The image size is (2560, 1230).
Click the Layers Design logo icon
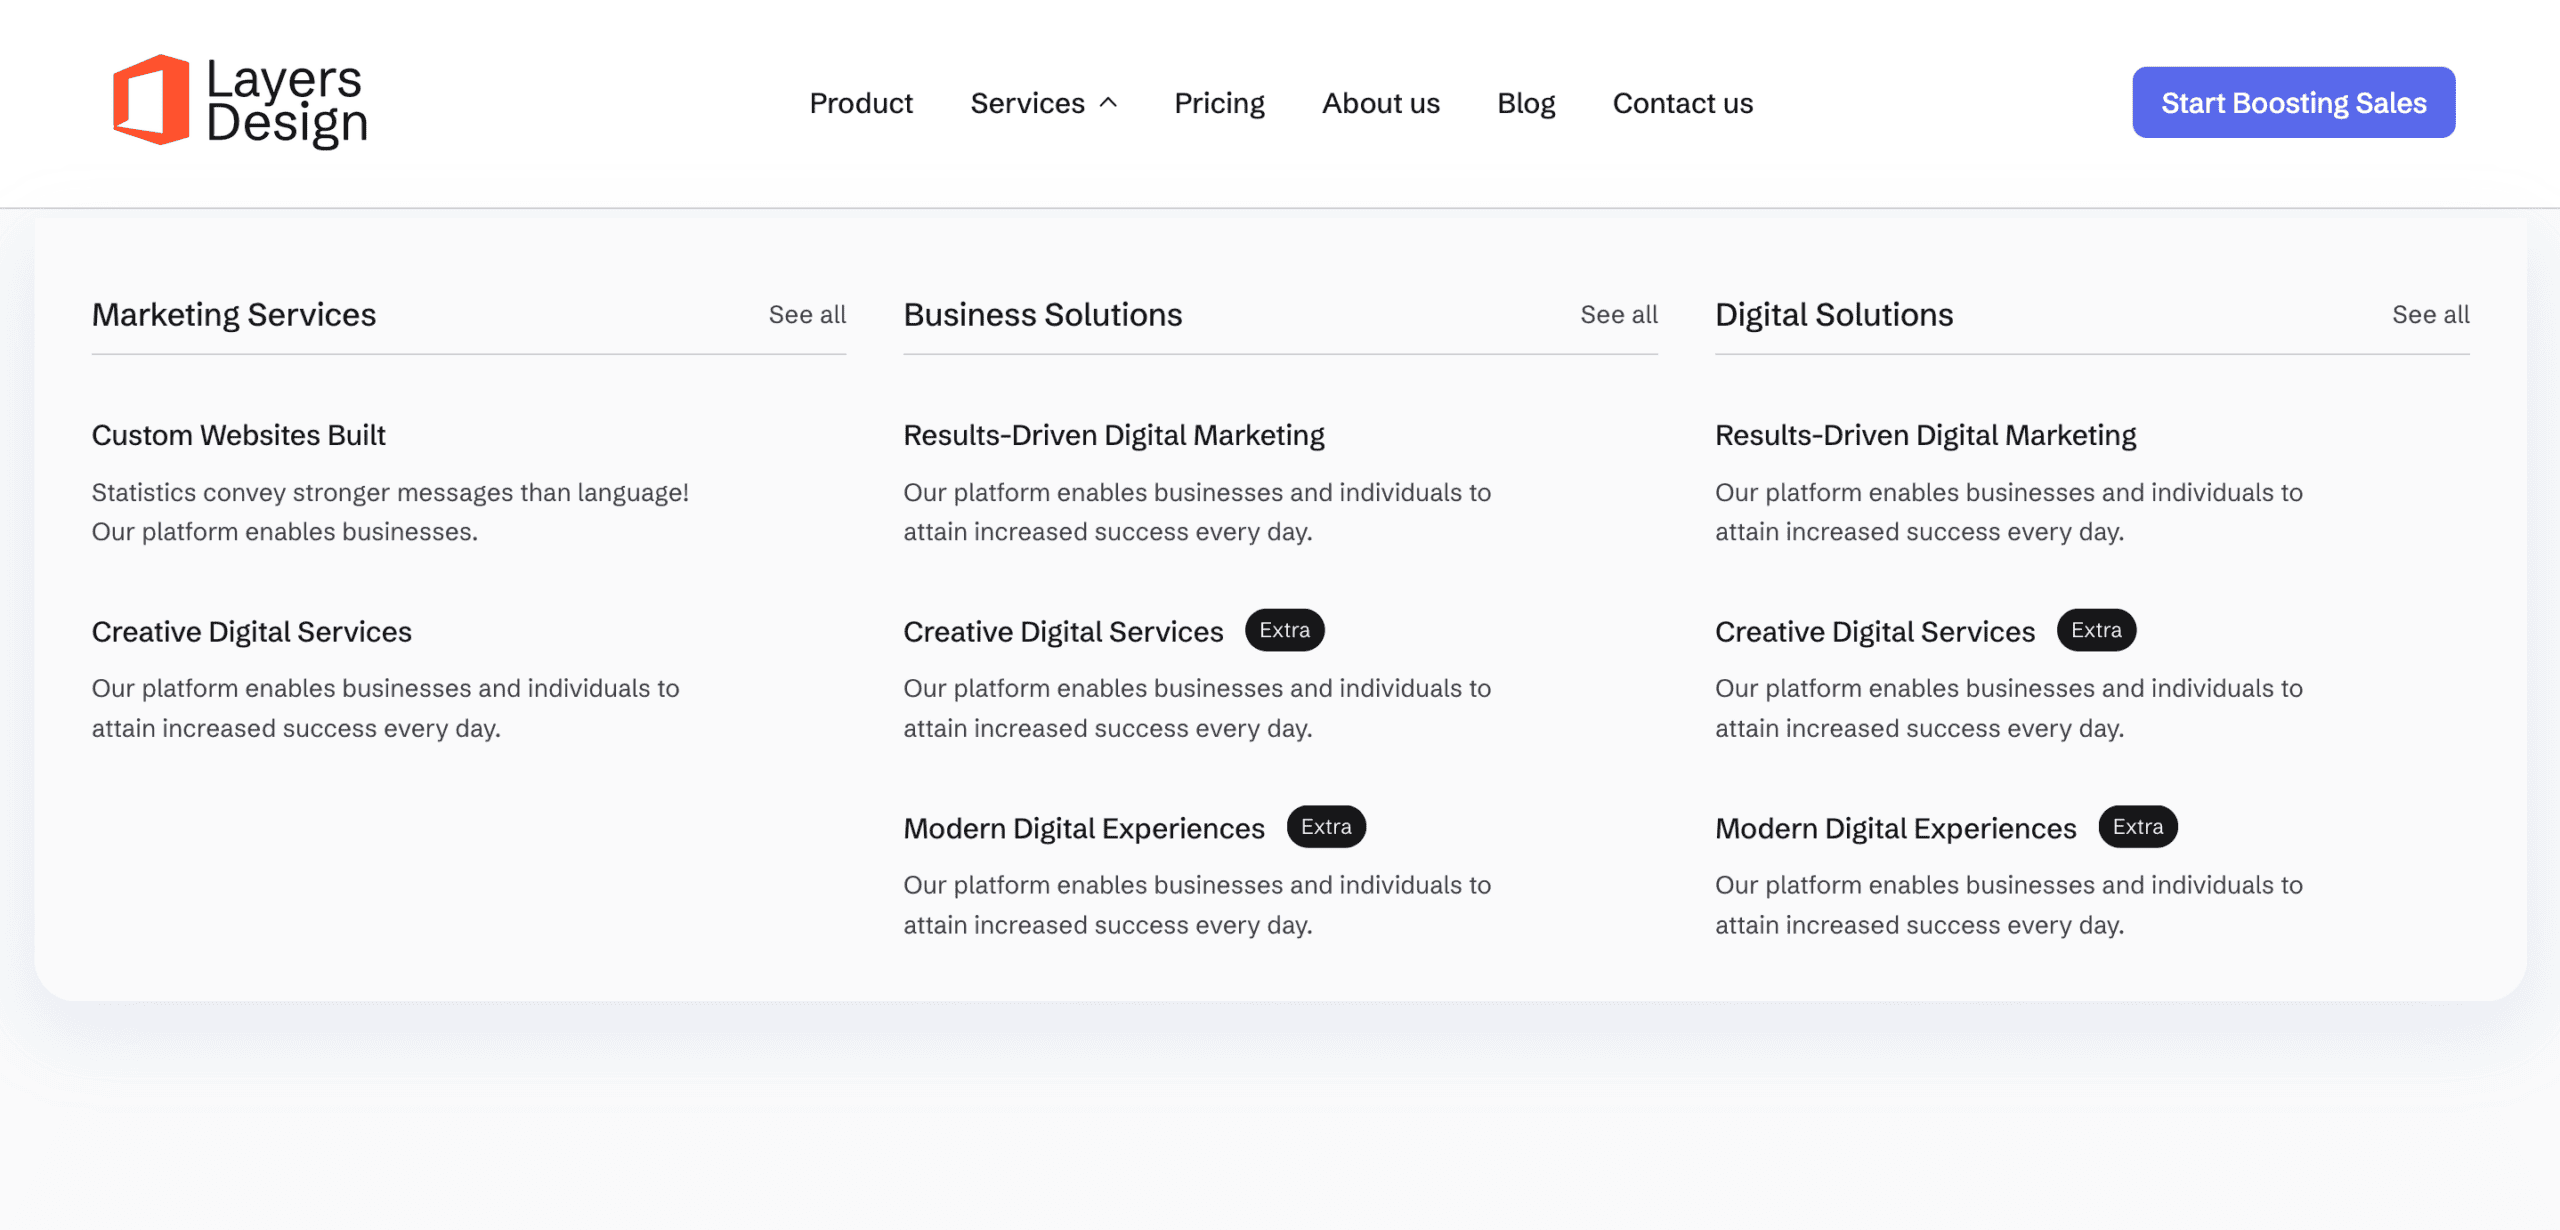pos(151,100)
